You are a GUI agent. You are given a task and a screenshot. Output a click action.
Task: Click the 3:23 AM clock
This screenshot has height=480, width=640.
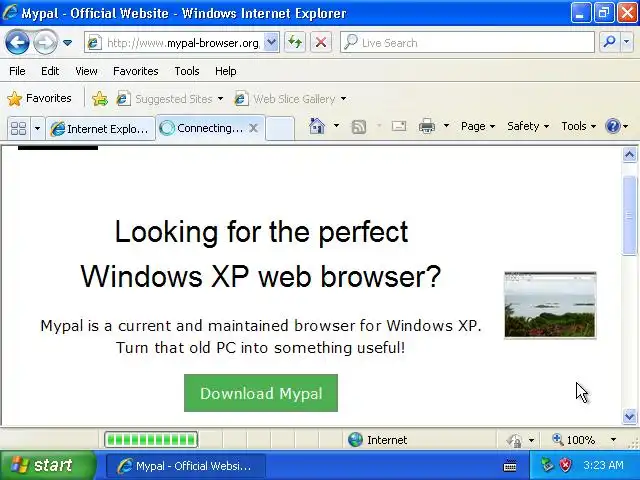pos(603,465)
